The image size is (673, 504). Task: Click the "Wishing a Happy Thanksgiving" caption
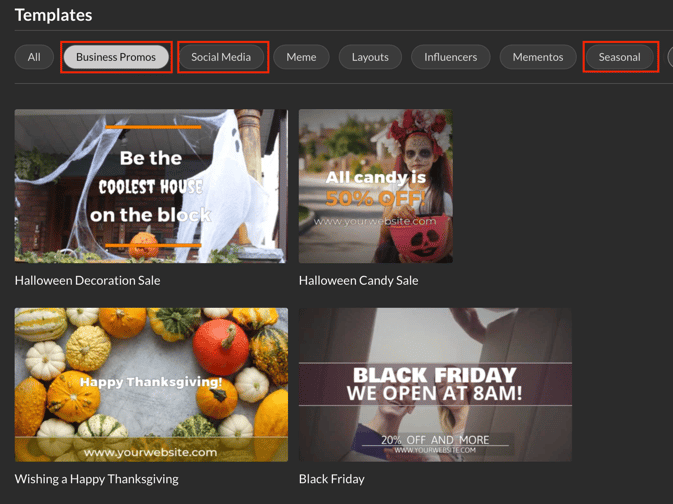96,479
